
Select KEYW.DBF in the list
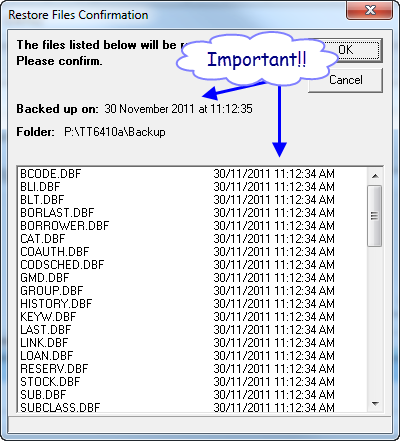[193, 317]
